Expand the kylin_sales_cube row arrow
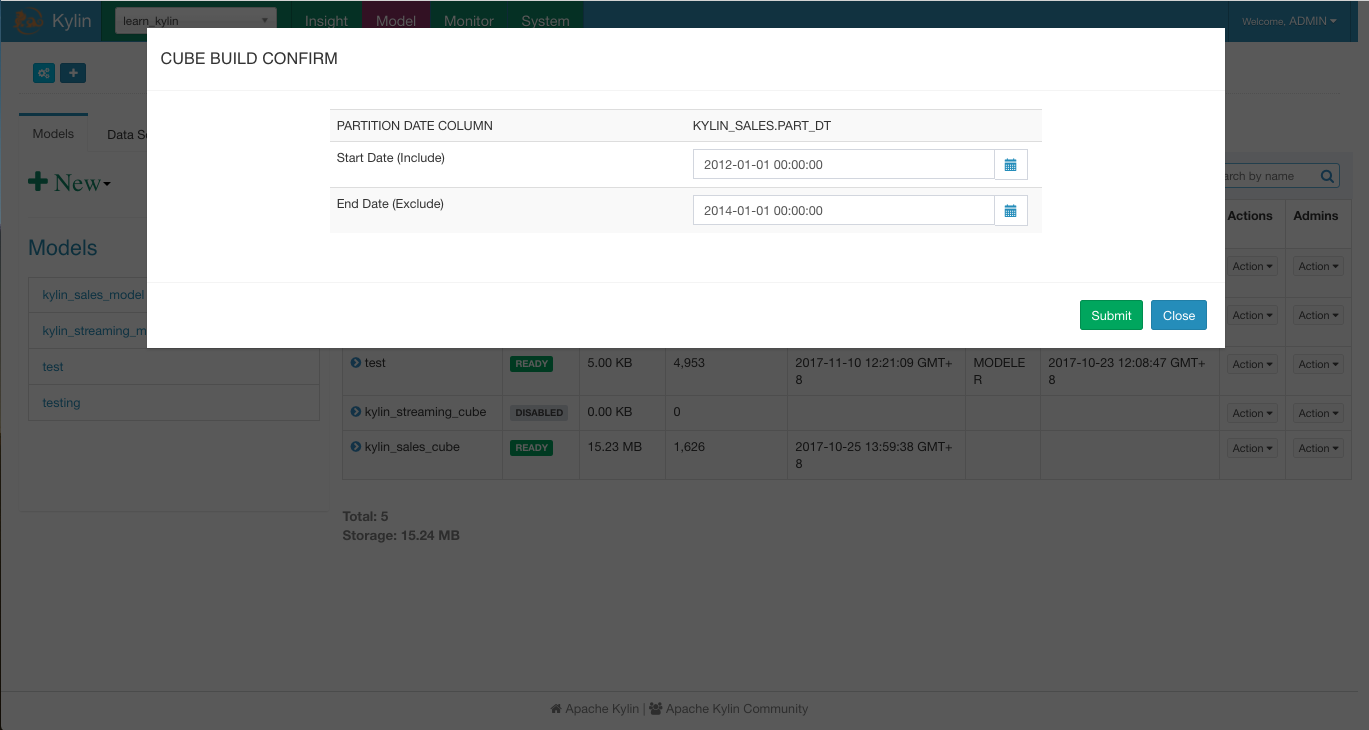 356,447
